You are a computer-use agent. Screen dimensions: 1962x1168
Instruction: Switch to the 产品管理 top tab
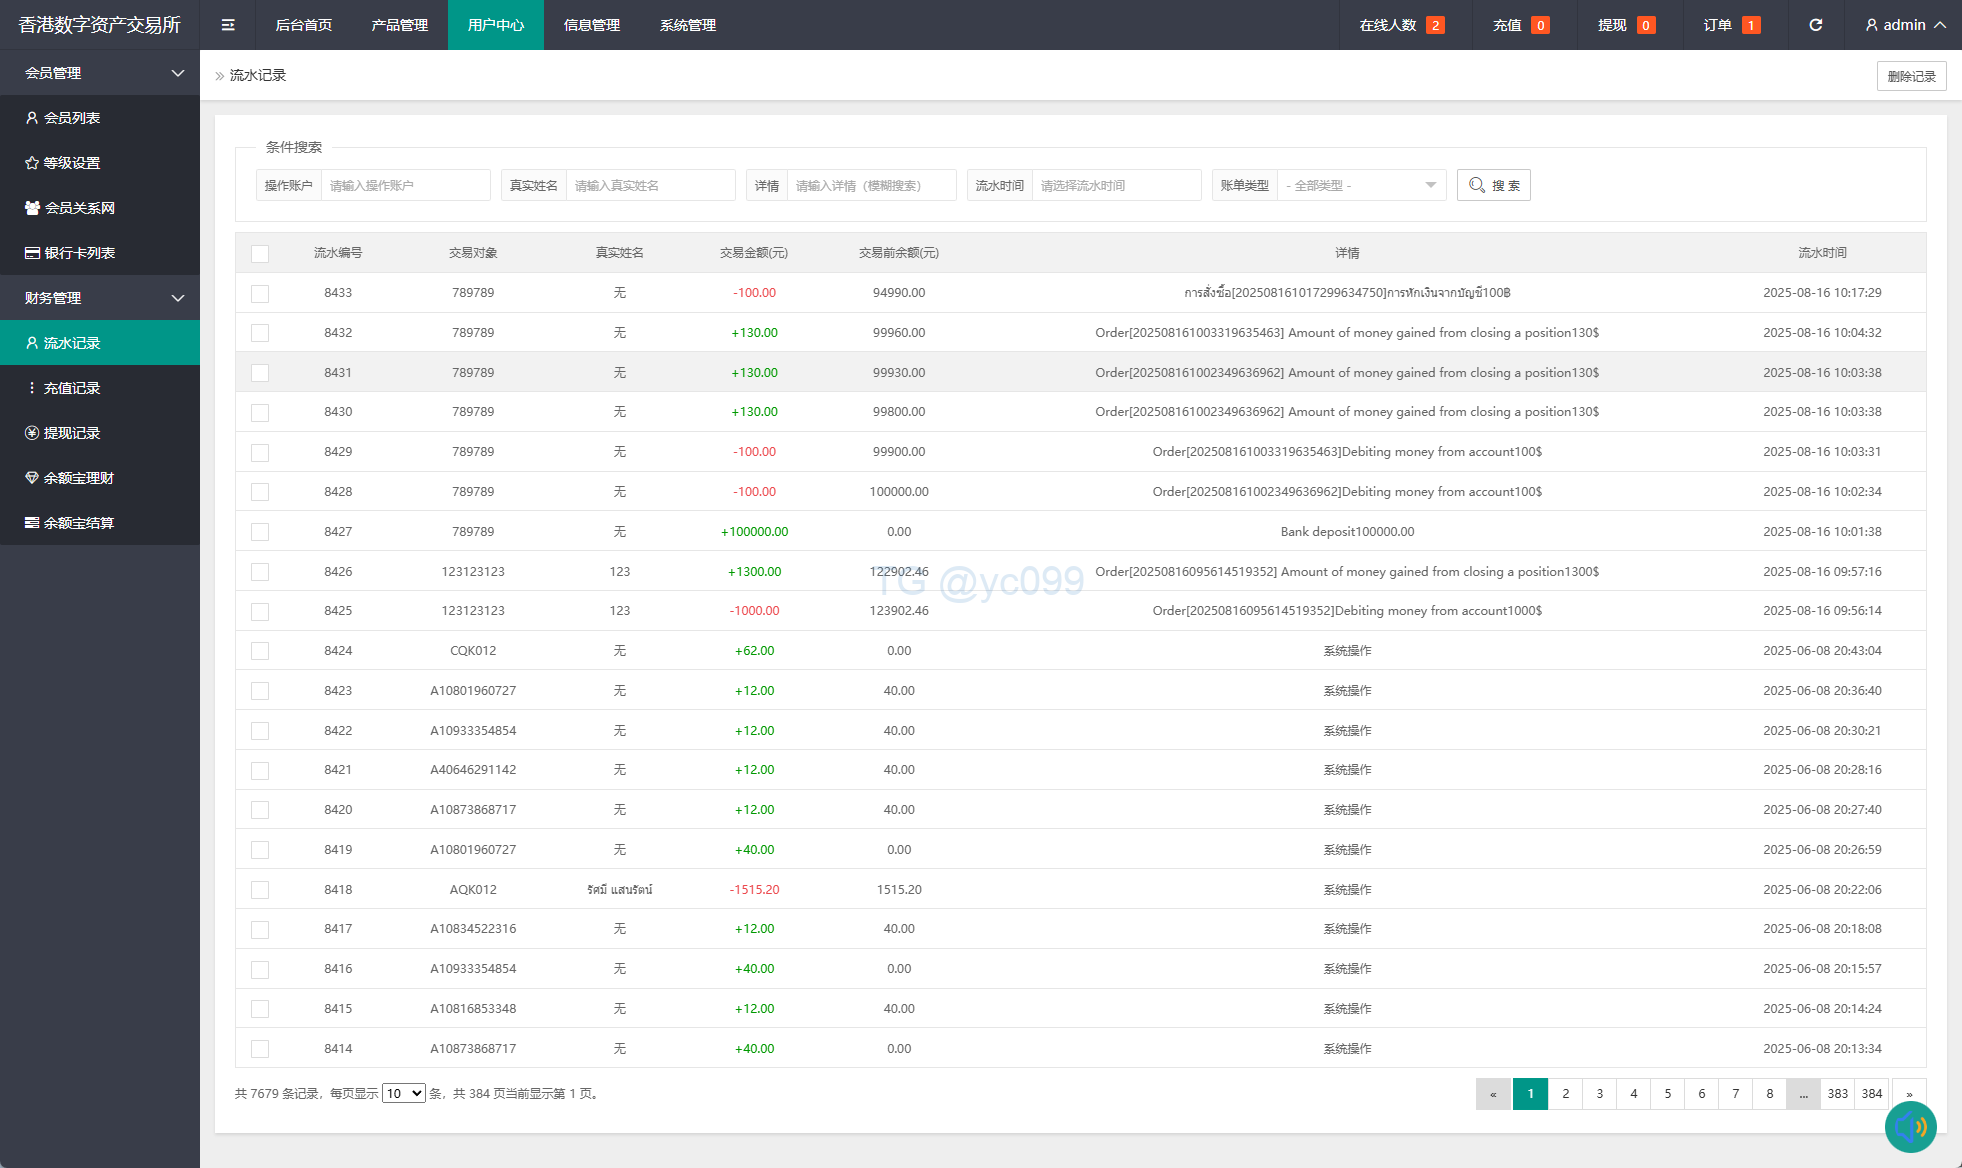click(399, 25)
